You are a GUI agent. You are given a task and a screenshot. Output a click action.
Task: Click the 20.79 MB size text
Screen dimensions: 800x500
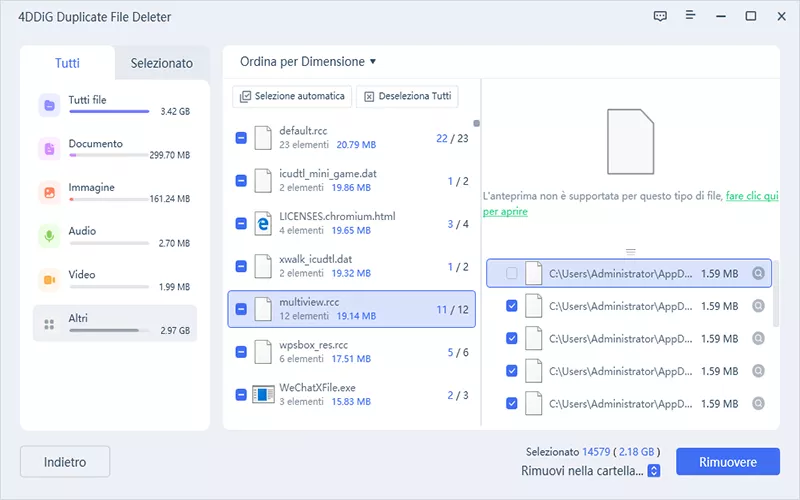(356, 145)
